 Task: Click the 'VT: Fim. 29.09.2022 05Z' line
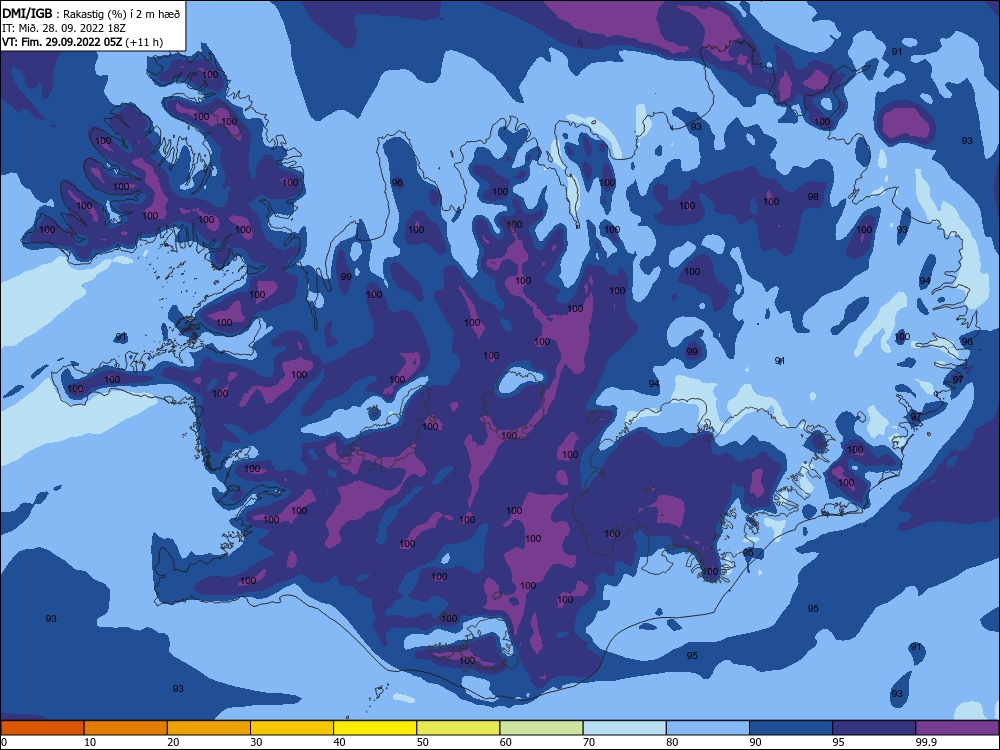tap(62, 42)
